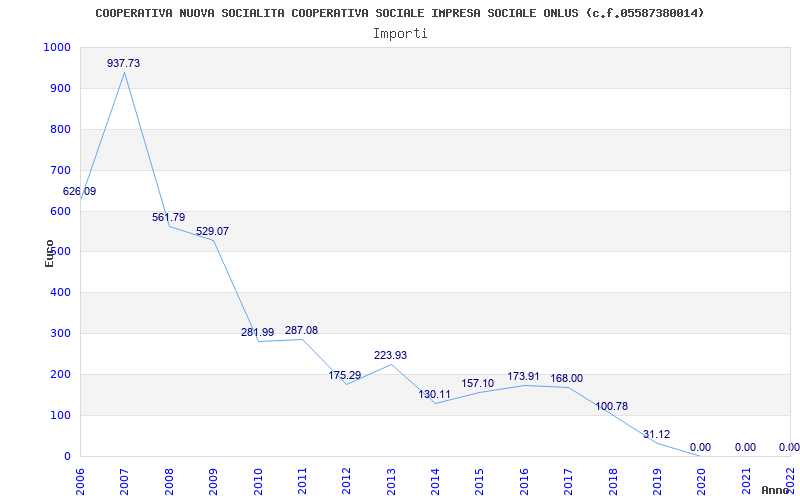Select the 157.10 data label
800x500 pixels.
click(x=478, y=383)
